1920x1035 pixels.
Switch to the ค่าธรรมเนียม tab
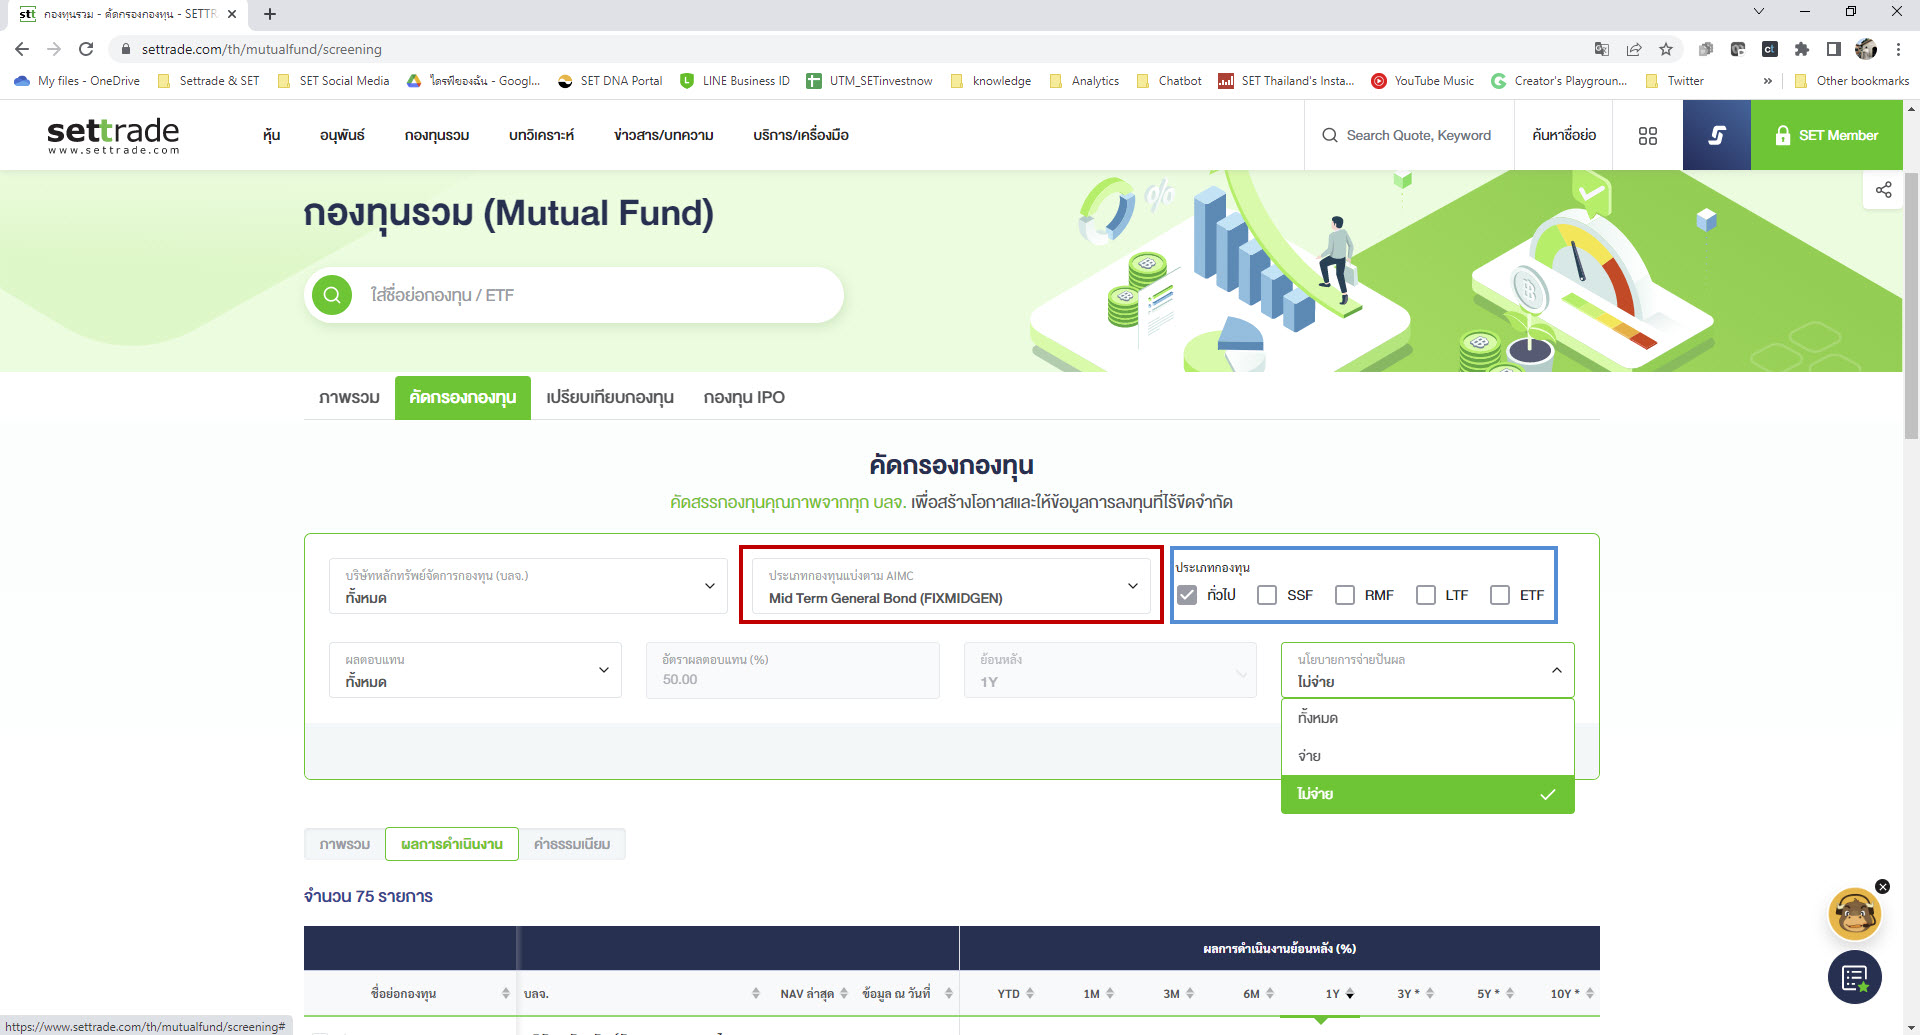coord(572,843)
